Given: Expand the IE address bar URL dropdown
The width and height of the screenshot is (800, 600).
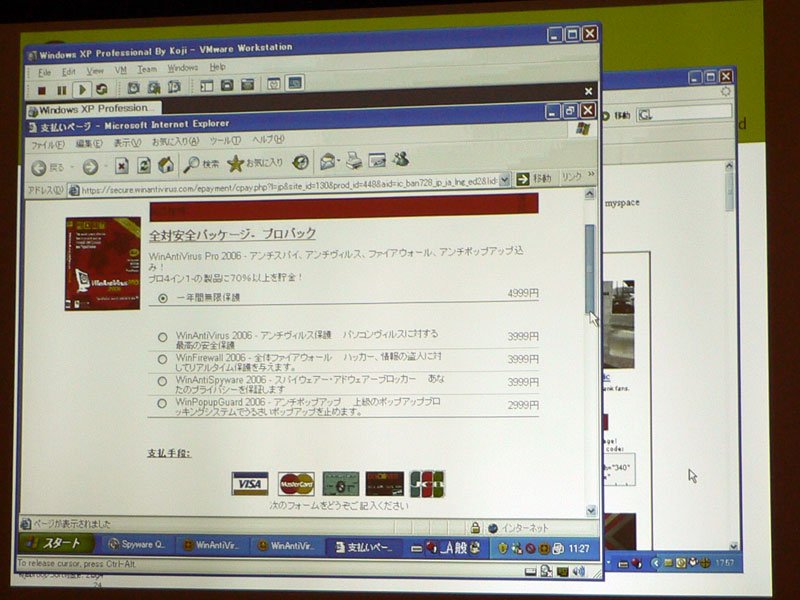Looking at the screenshot, I should 504,180.
